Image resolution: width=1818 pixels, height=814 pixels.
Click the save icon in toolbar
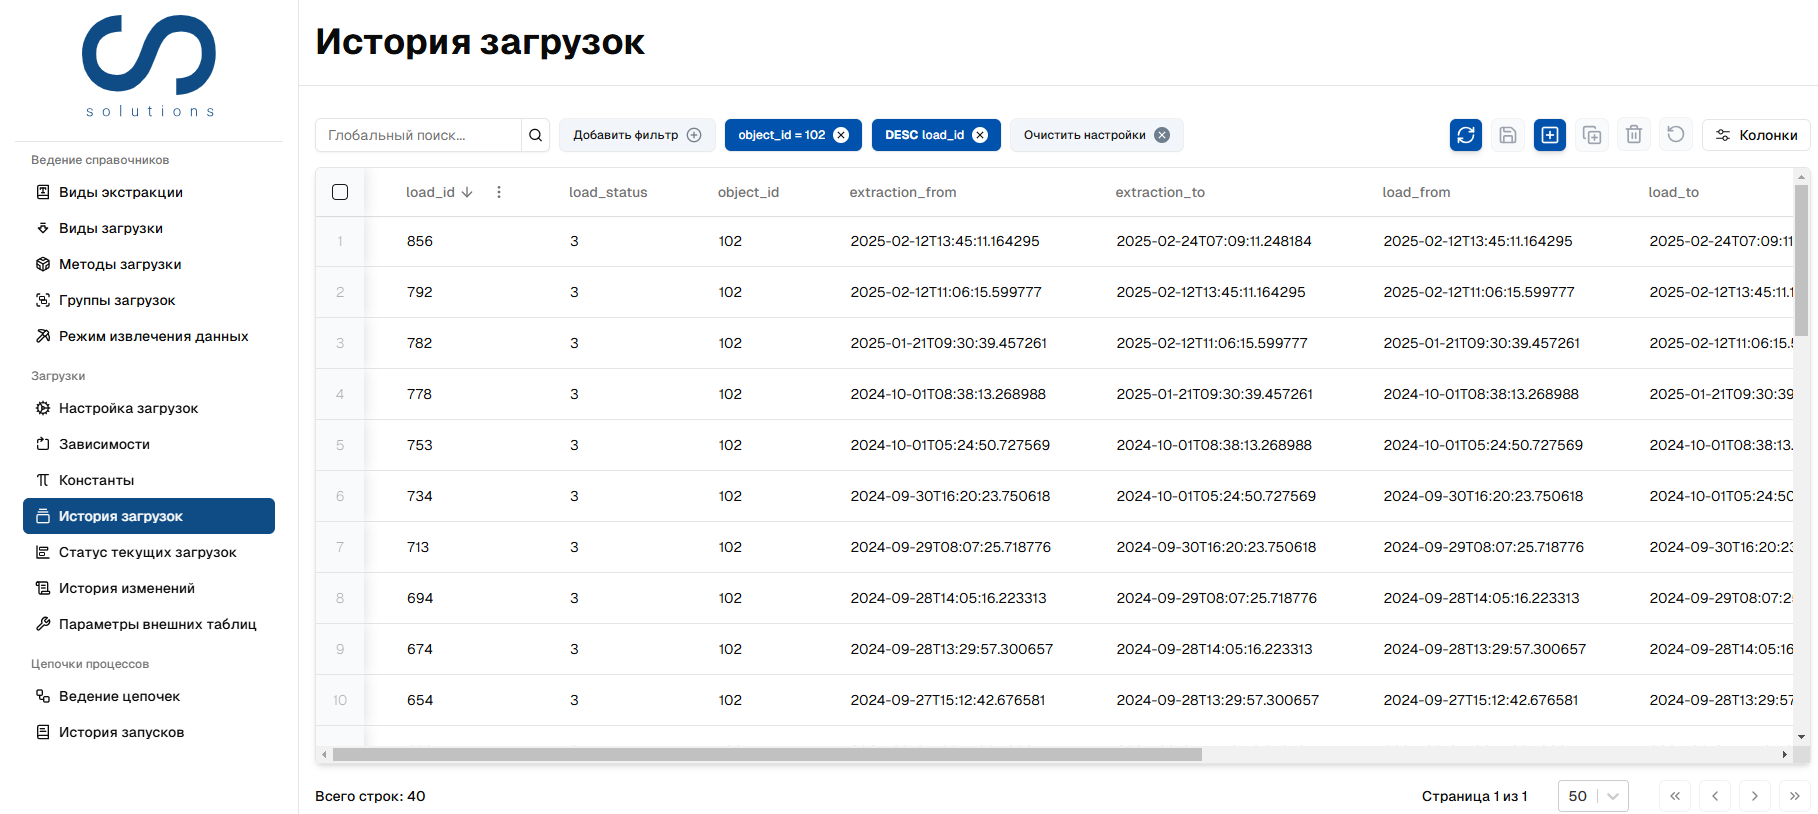pos(1507,135)
